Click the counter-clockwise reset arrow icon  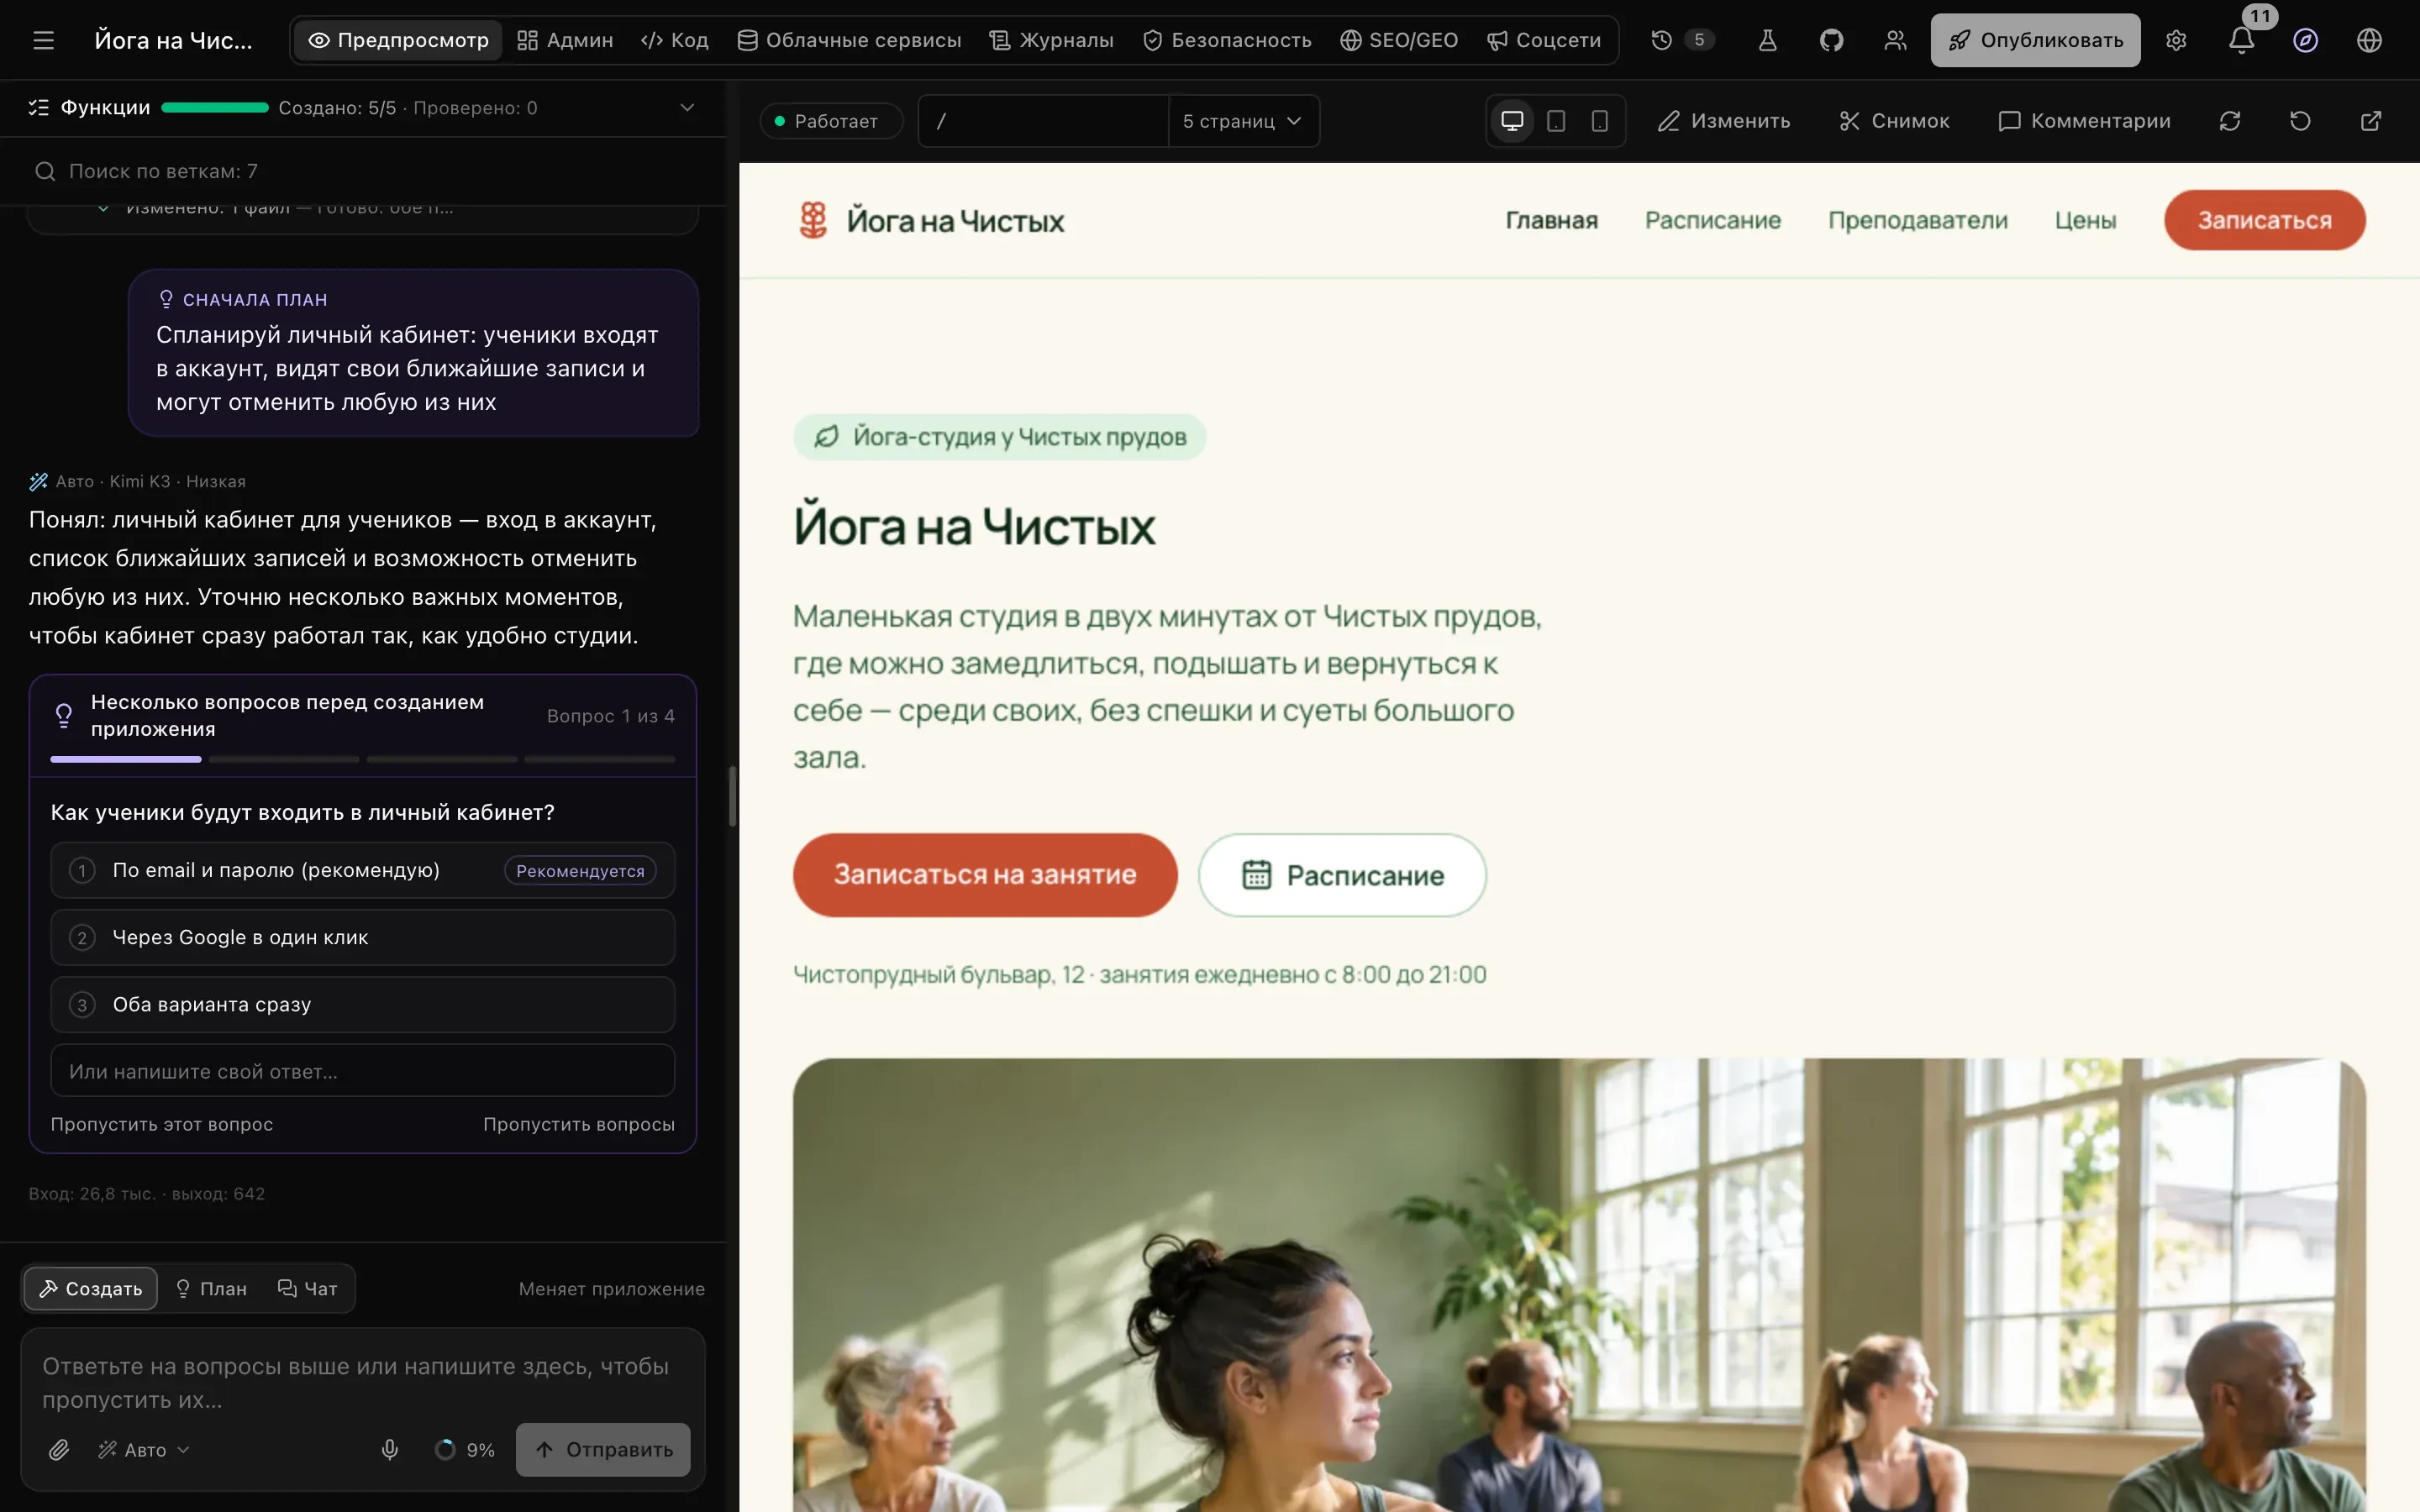(x=2300, y=121)
